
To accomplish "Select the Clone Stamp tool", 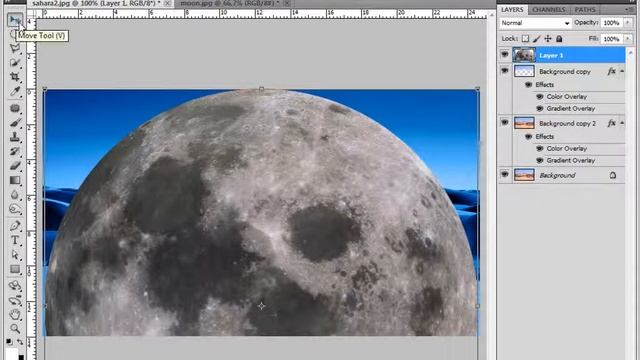I will tap(15, 137).
